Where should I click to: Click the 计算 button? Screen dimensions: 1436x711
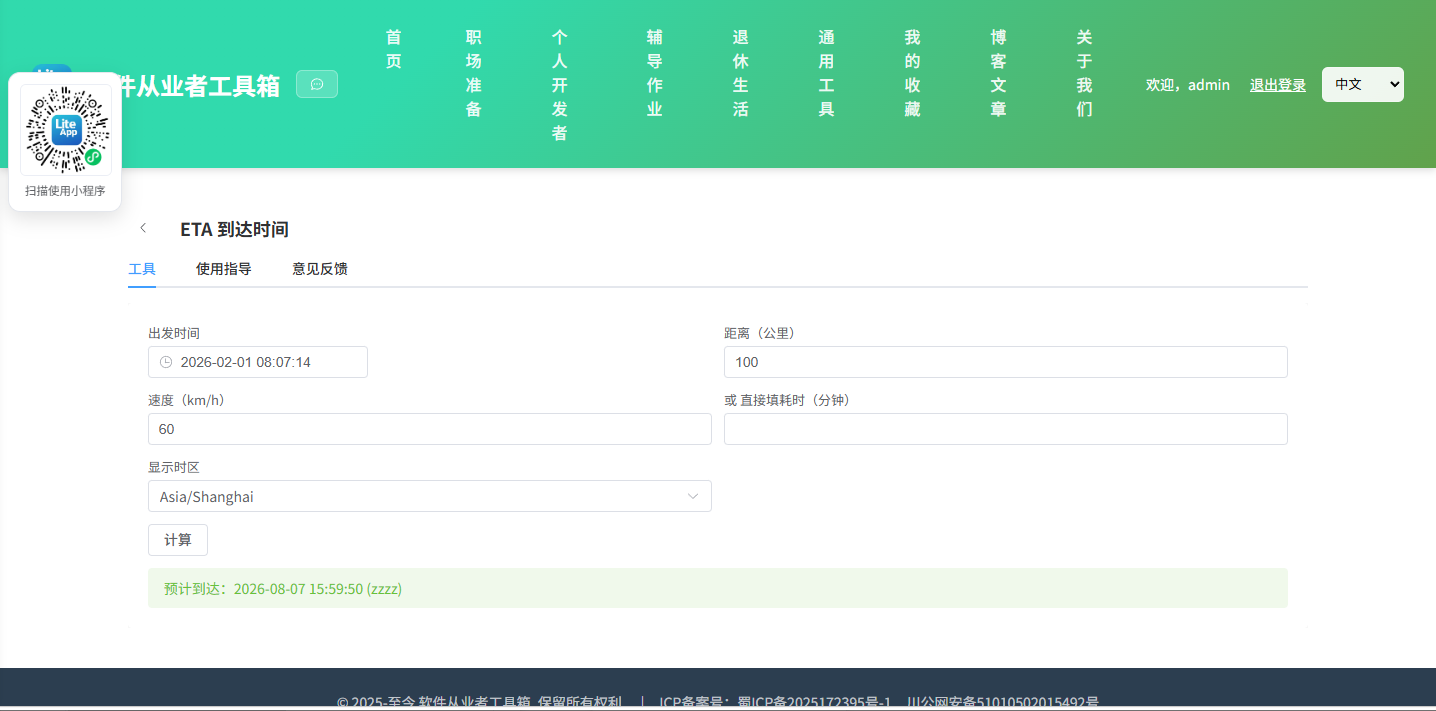point(178,540)
